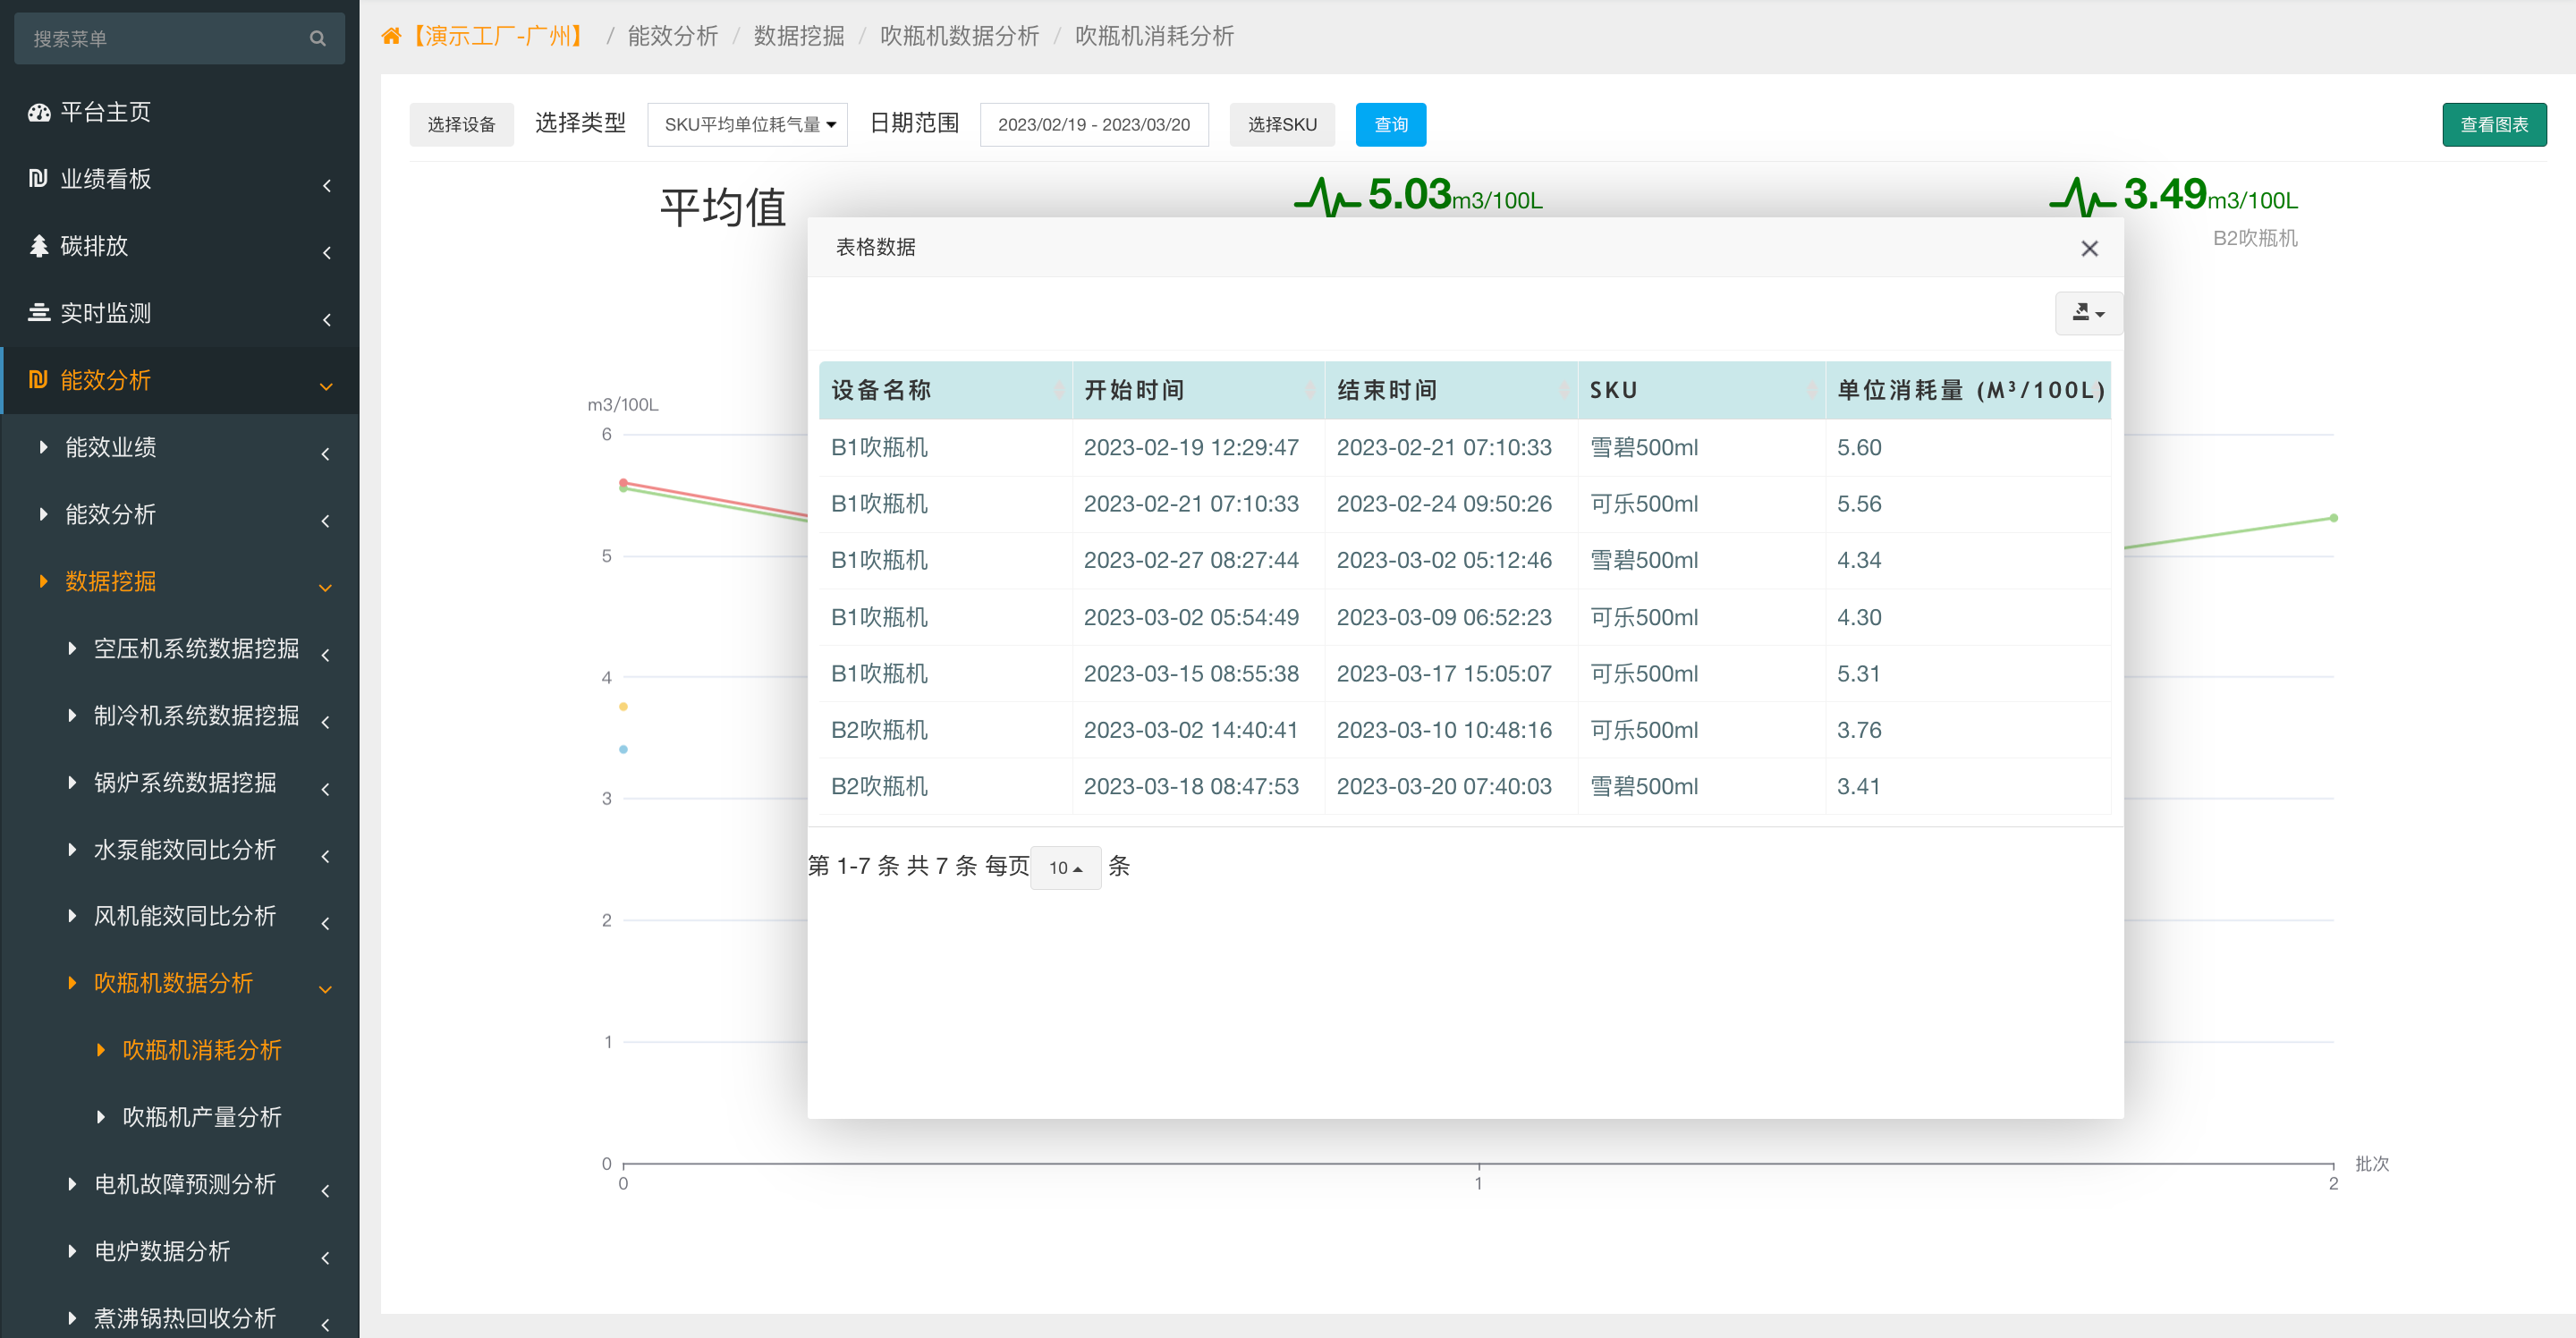Image resolution: width=2576 pixels, height=1338 pixels.
Task: Sort by 结束时间 column header
Action: coord(1451,390)
